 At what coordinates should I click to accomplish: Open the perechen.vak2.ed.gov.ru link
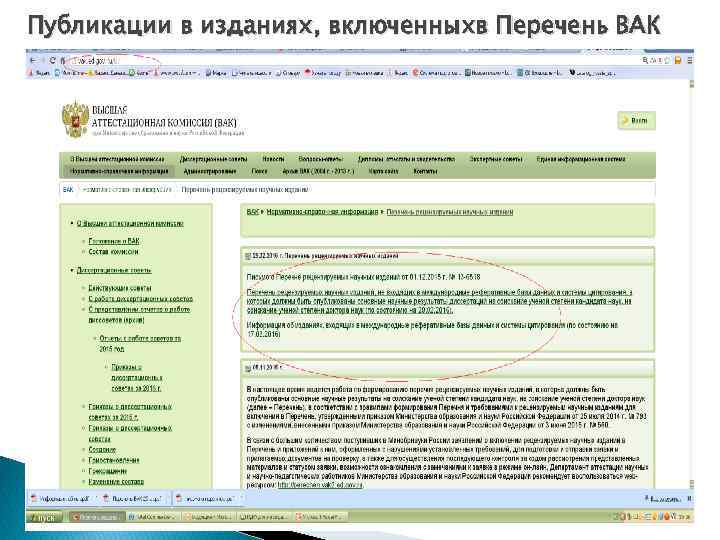tap(320, 485)
